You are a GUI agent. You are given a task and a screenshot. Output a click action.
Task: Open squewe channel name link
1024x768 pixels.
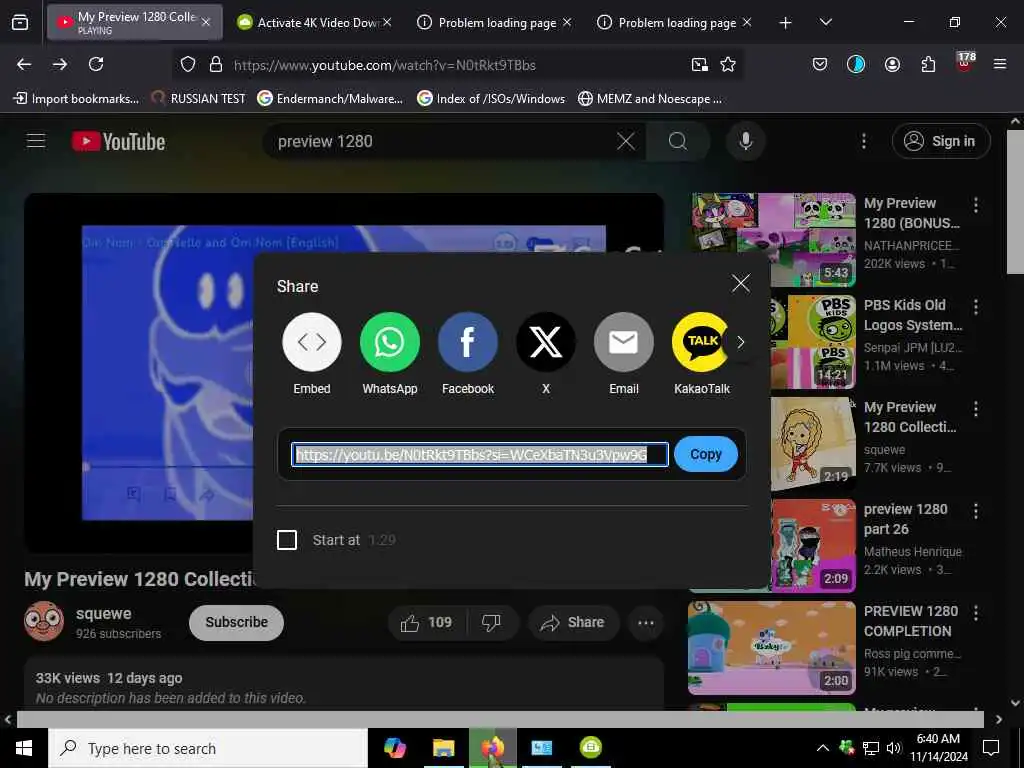point(103,613)
